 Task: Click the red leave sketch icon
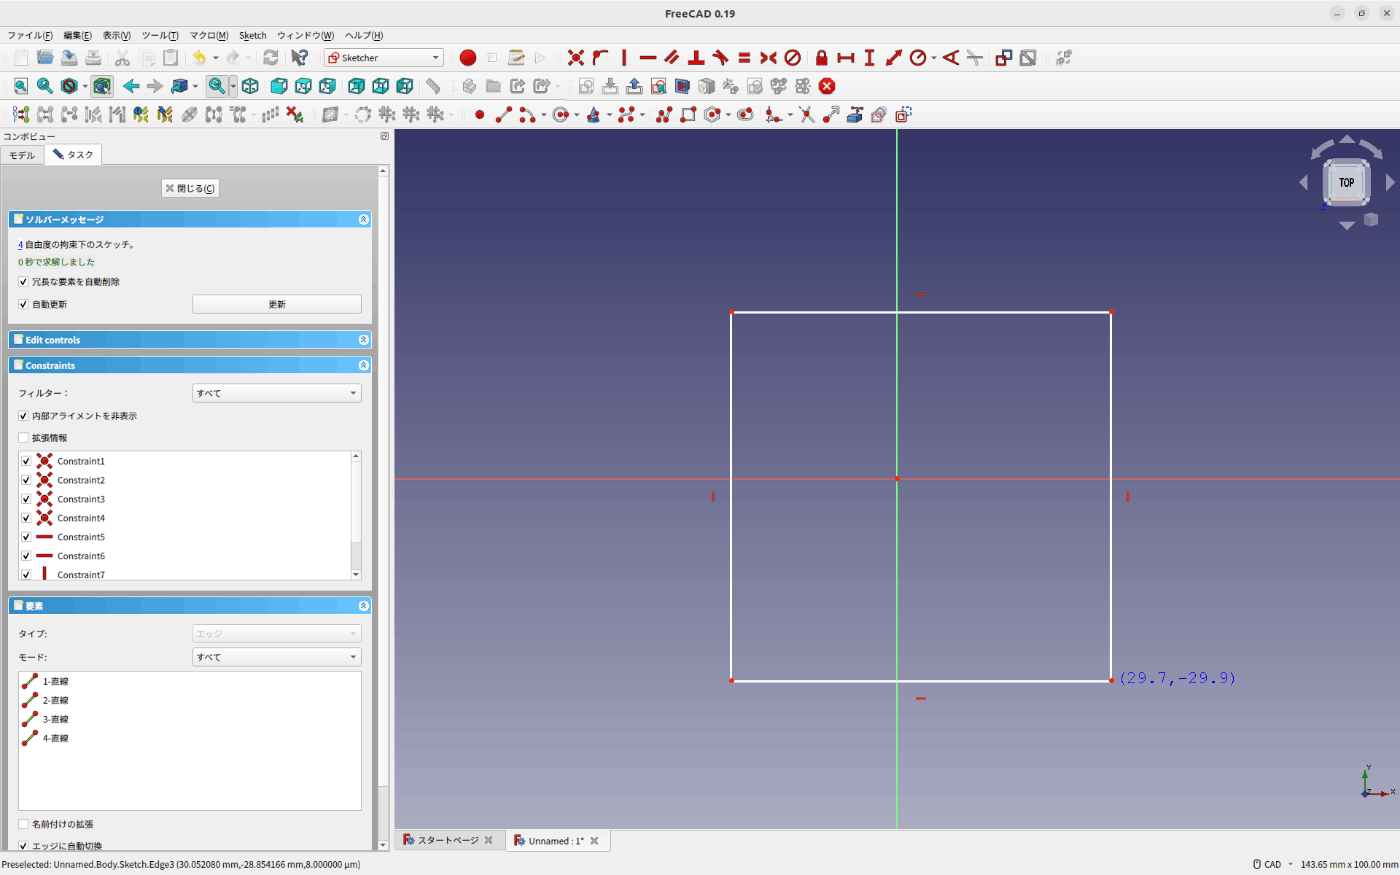click(827, 86)
